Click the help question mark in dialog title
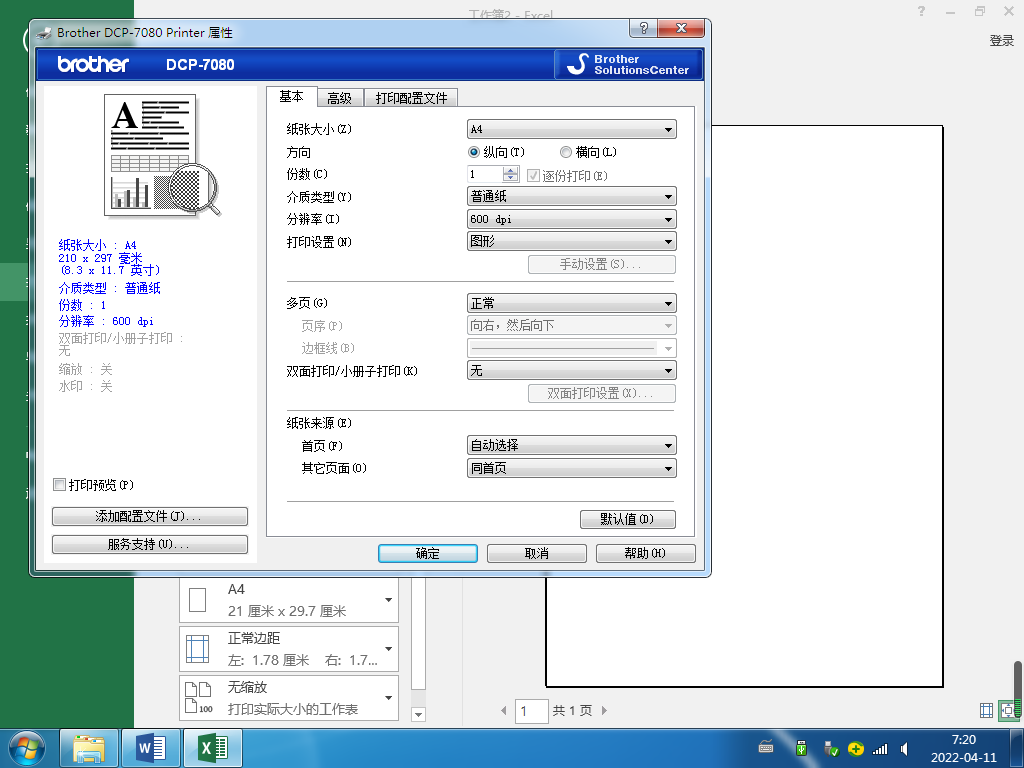This screenshot has height=768, width=1024. pyautogui.click(x=643, y=28)
